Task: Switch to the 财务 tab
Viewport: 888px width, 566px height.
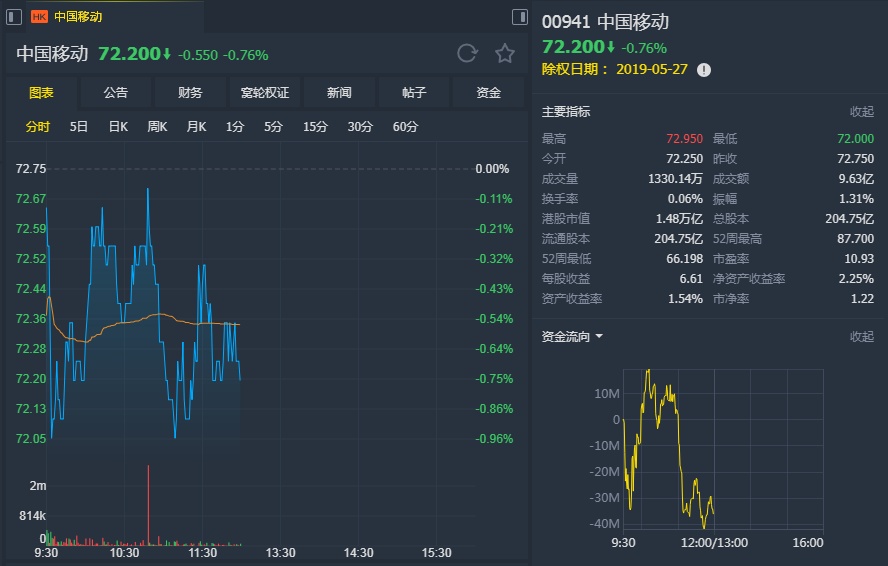Action: 190,93
